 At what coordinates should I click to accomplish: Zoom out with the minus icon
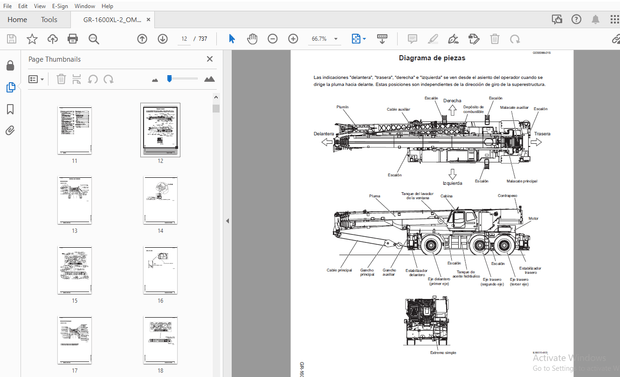pyautogui.click(x=272, y=39)
